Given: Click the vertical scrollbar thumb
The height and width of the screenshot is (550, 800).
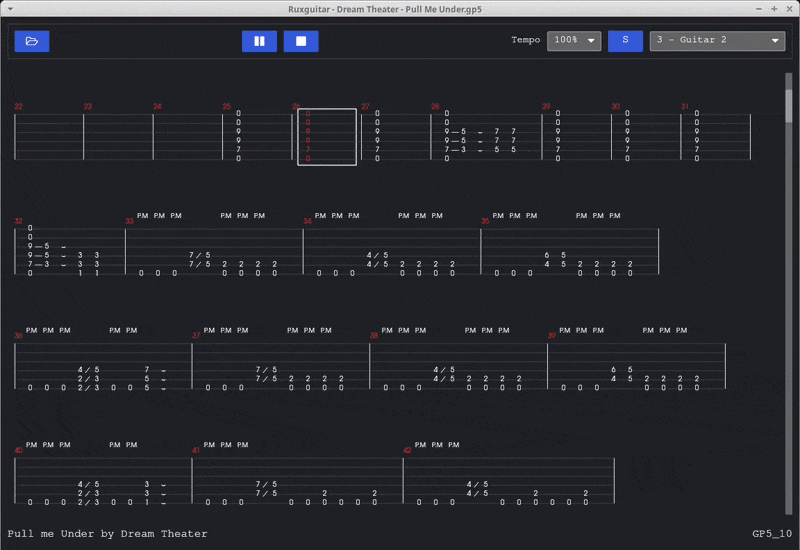Looking at the screenshot, I should pyautogui.click(x=788, y=120).
